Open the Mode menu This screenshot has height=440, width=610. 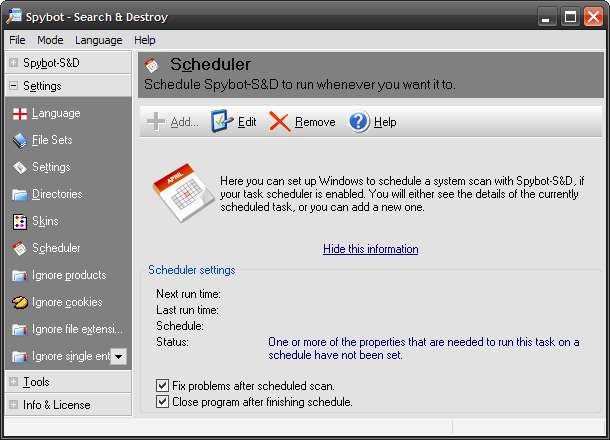pos(50,40)
